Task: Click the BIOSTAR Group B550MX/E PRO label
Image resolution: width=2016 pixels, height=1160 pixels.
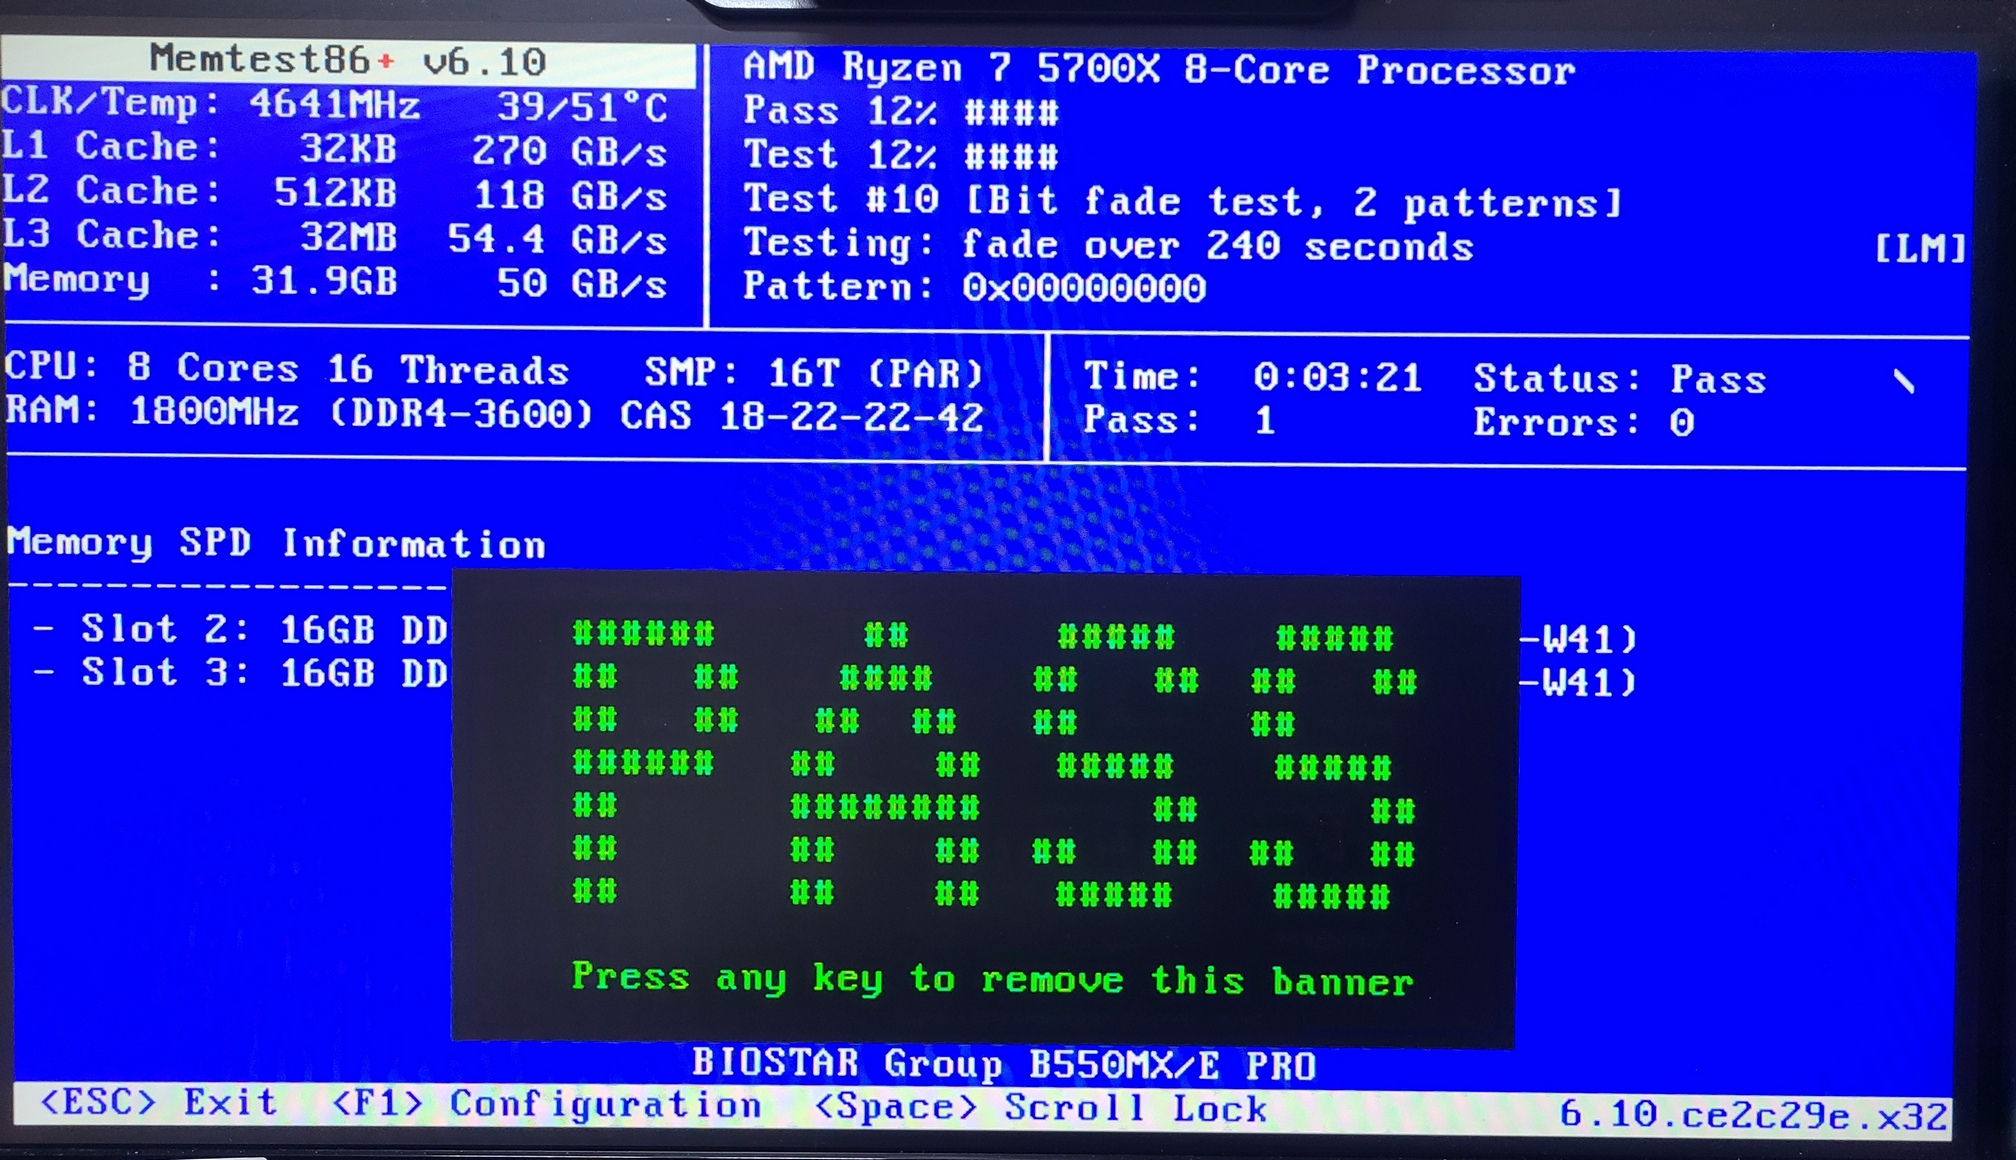Action: [1003, 1065]
